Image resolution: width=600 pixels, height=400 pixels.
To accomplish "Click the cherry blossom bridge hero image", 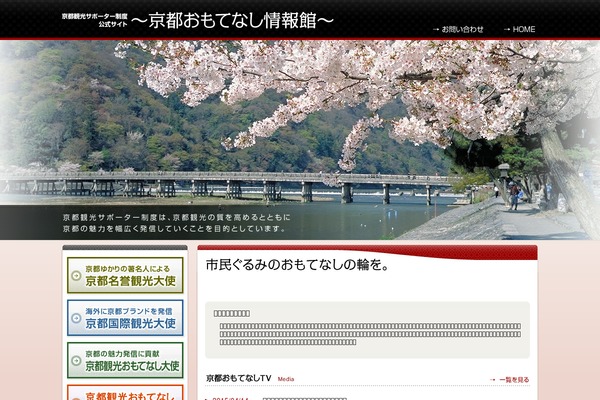I will point(300,140).
